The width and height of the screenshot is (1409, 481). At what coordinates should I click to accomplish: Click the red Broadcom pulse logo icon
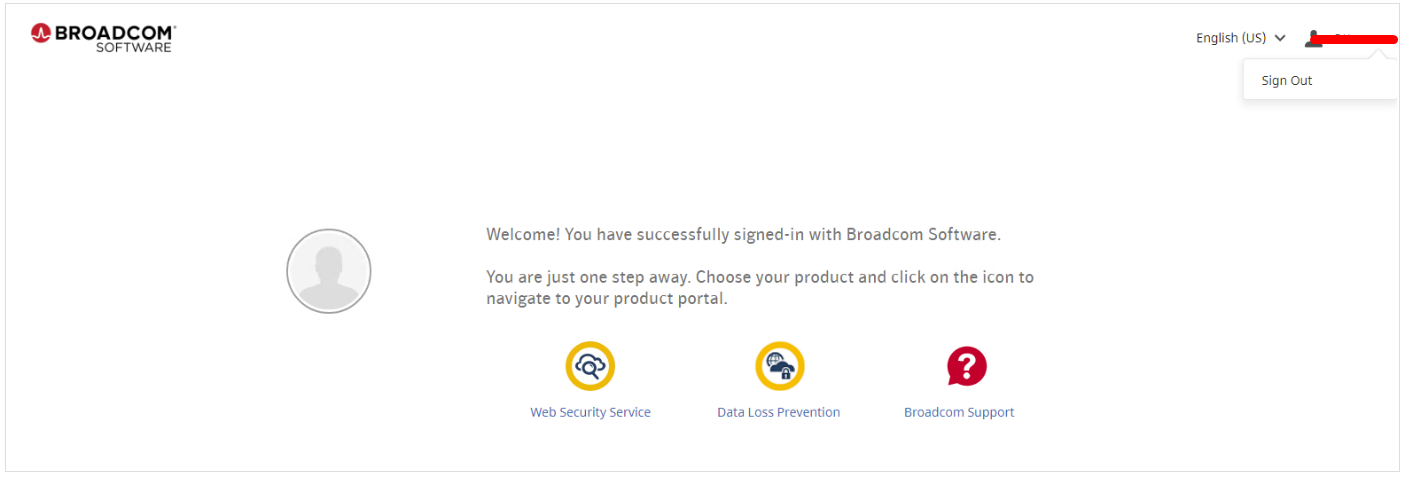pos(41,33)
